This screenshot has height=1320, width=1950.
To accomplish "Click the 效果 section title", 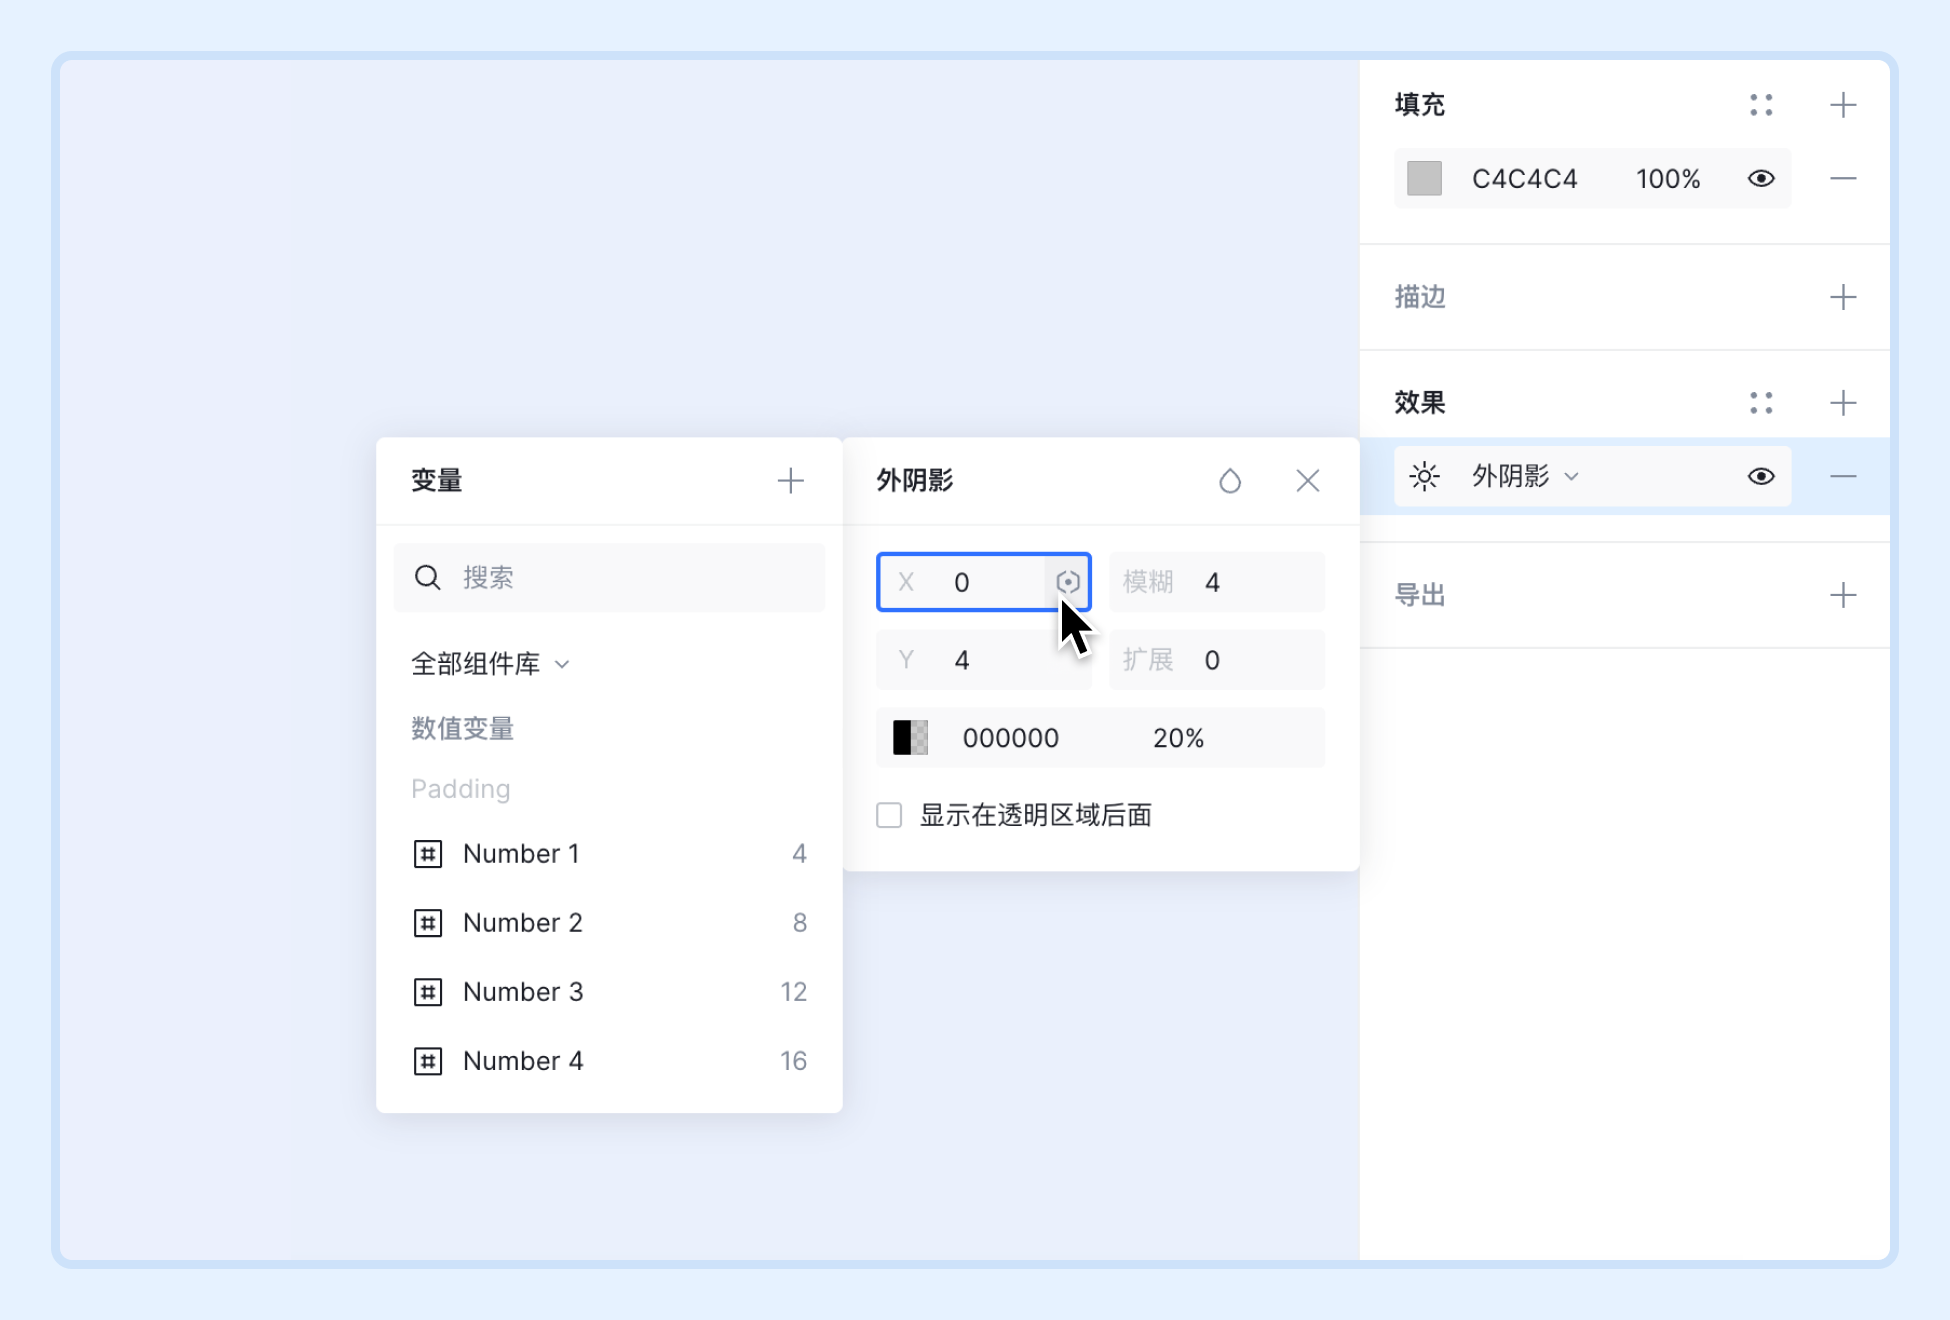I will 1420,403.
